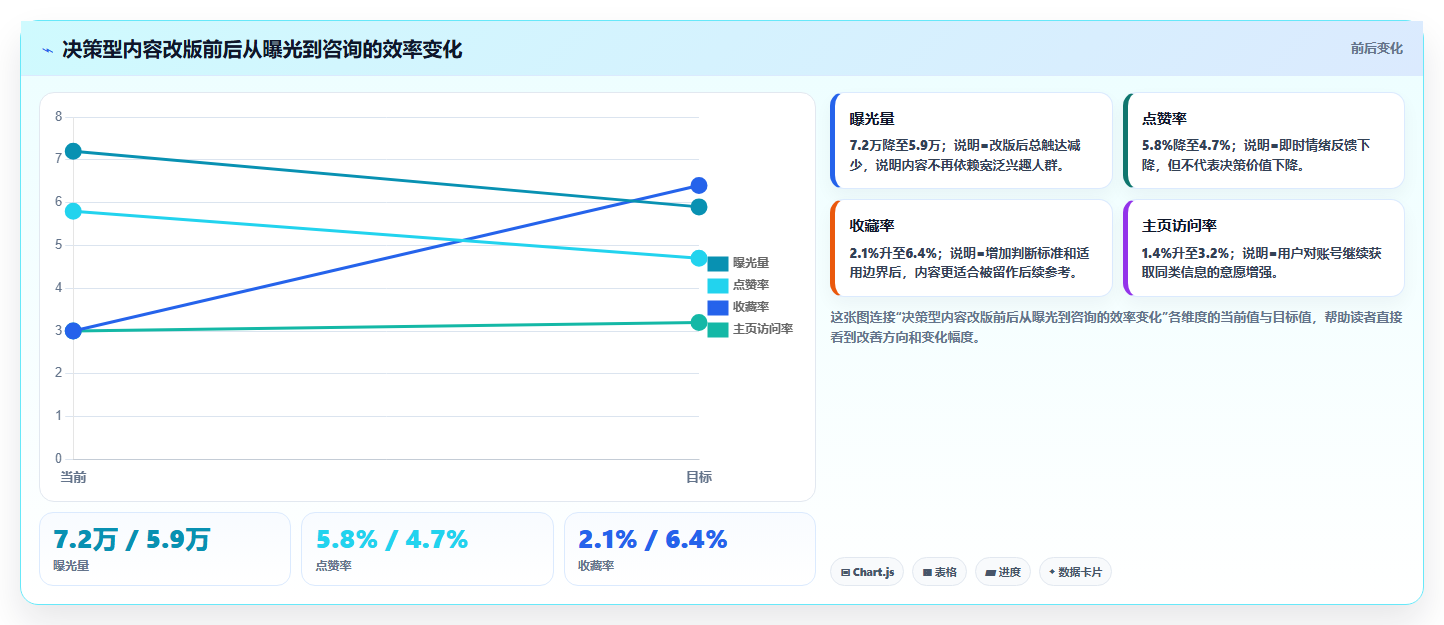Toggle 主页访问率 legend color swatch

pos(718,329)
